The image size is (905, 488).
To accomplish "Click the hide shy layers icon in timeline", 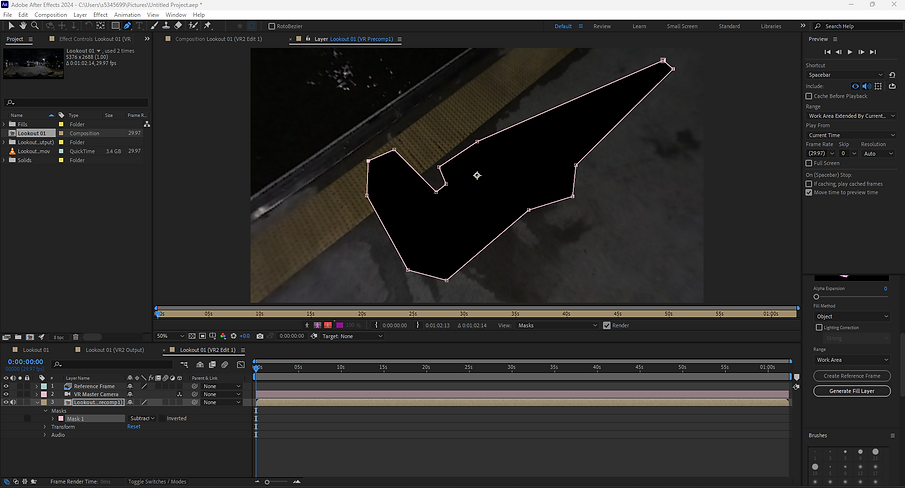I will [x=200, y=365].
